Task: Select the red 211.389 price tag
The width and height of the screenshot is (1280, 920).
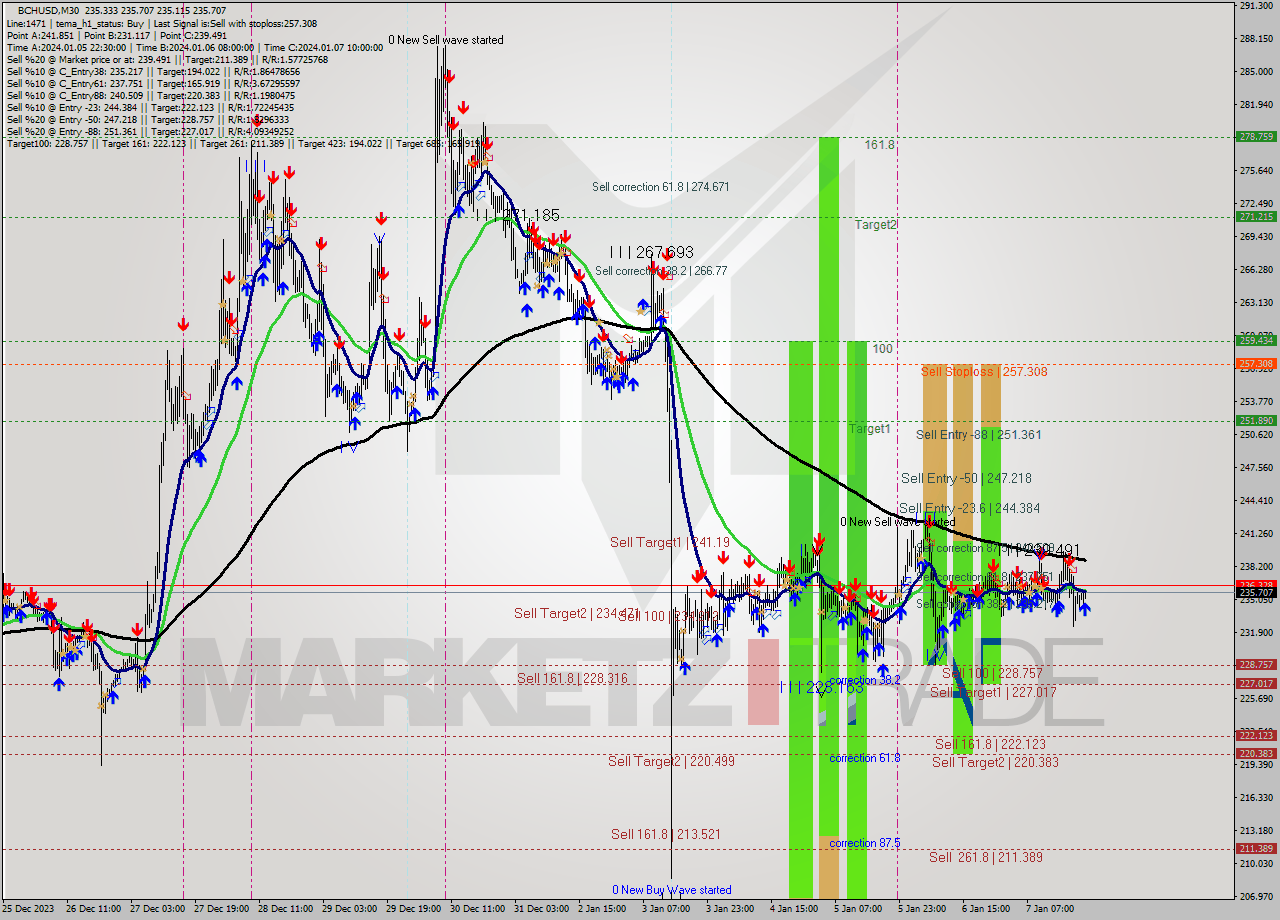Action: [1257, 849]
